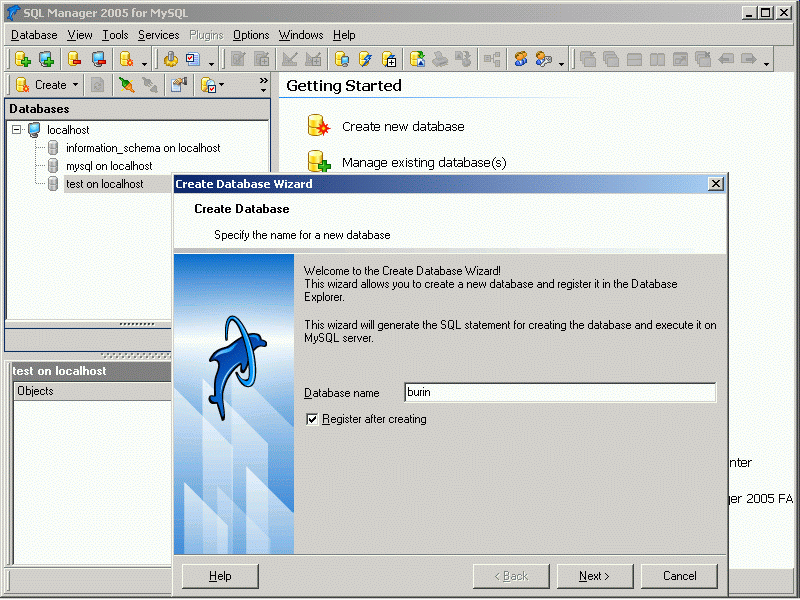Open the User Manager two-people icon
This screenshot has width=800, height=600.
point(520,59)
